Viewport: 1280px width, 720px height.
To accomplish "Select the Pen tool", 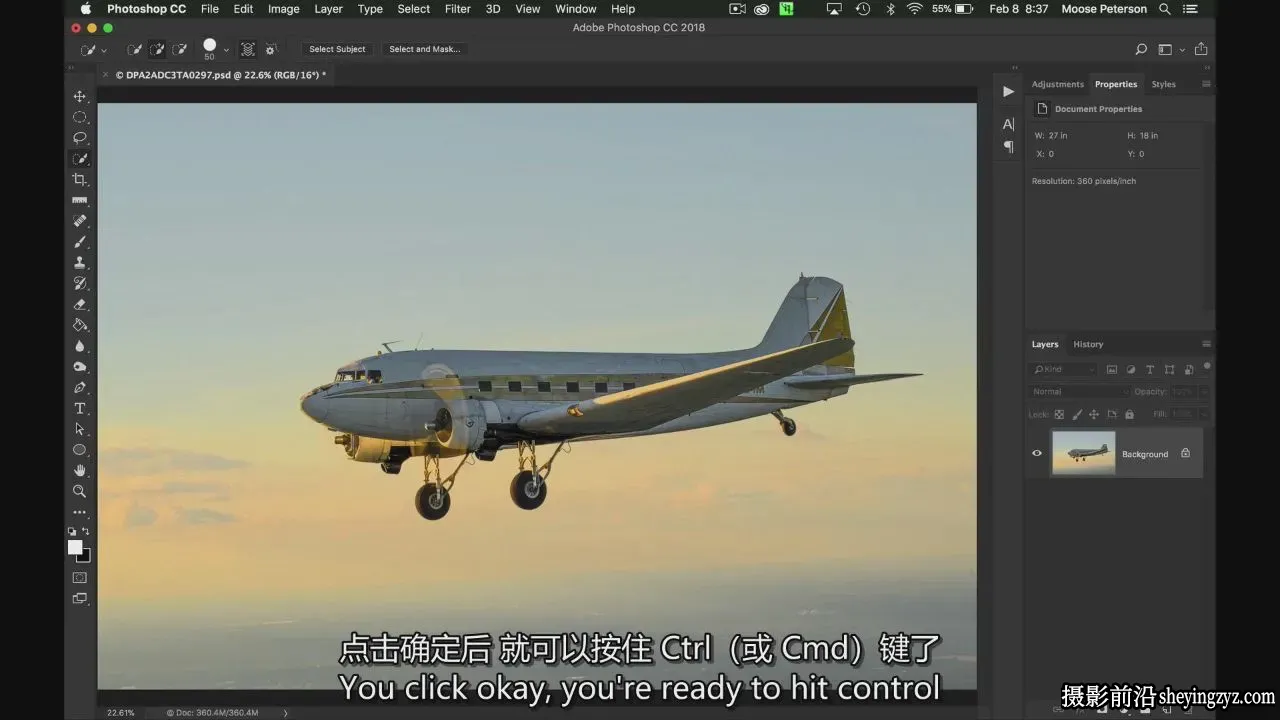I will [x=80, y=387].
